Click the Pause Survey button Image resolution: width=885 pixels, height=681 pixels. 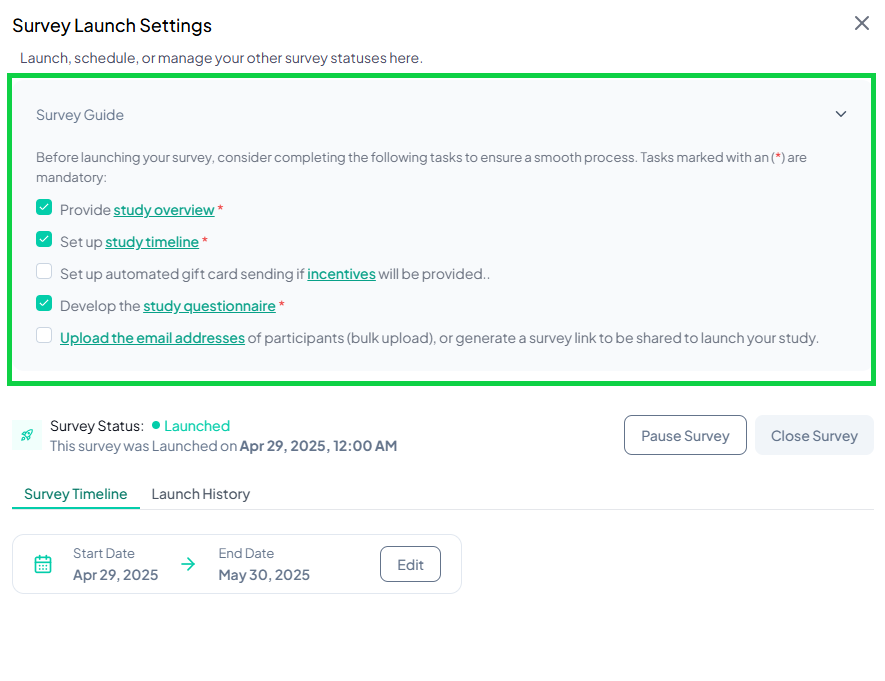(x=685, y=435)
